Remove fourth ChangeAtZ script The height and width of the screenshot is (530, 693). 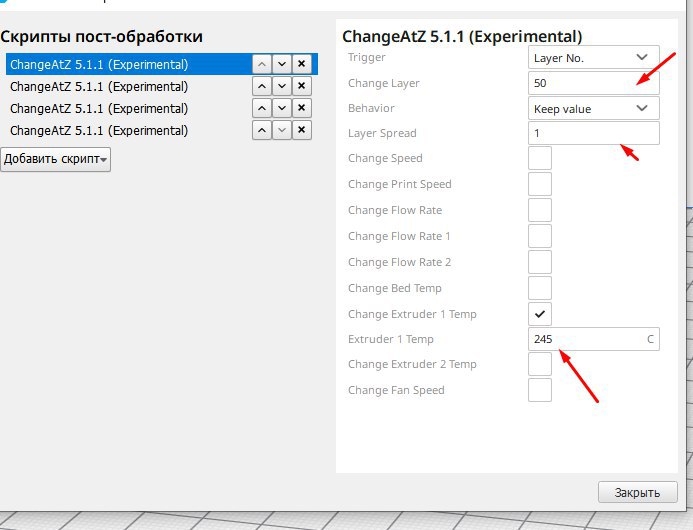[x=301, y=130]
